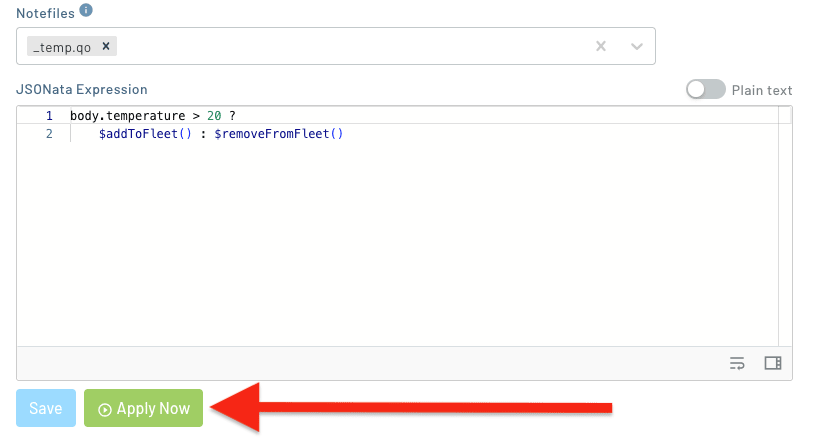
Task: Click the JSONata Expression label
Action: (82, 89)
